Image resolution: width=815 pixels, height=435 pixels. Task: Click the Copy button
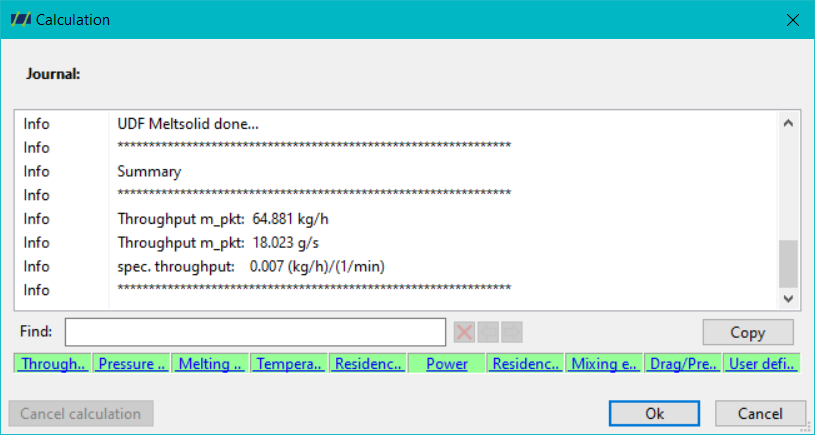748,332
